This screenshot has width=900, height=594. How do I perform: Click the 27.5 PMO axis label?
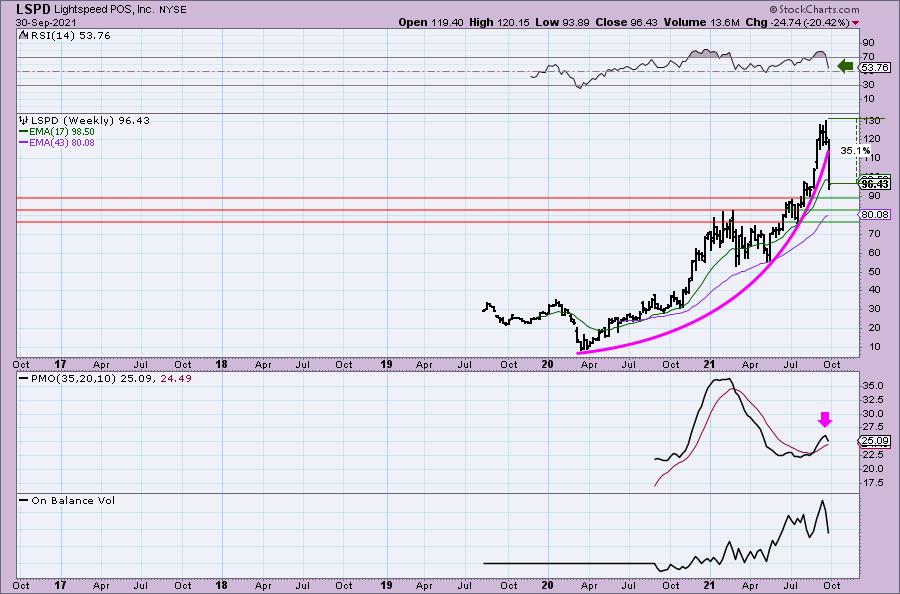[873, 428]
